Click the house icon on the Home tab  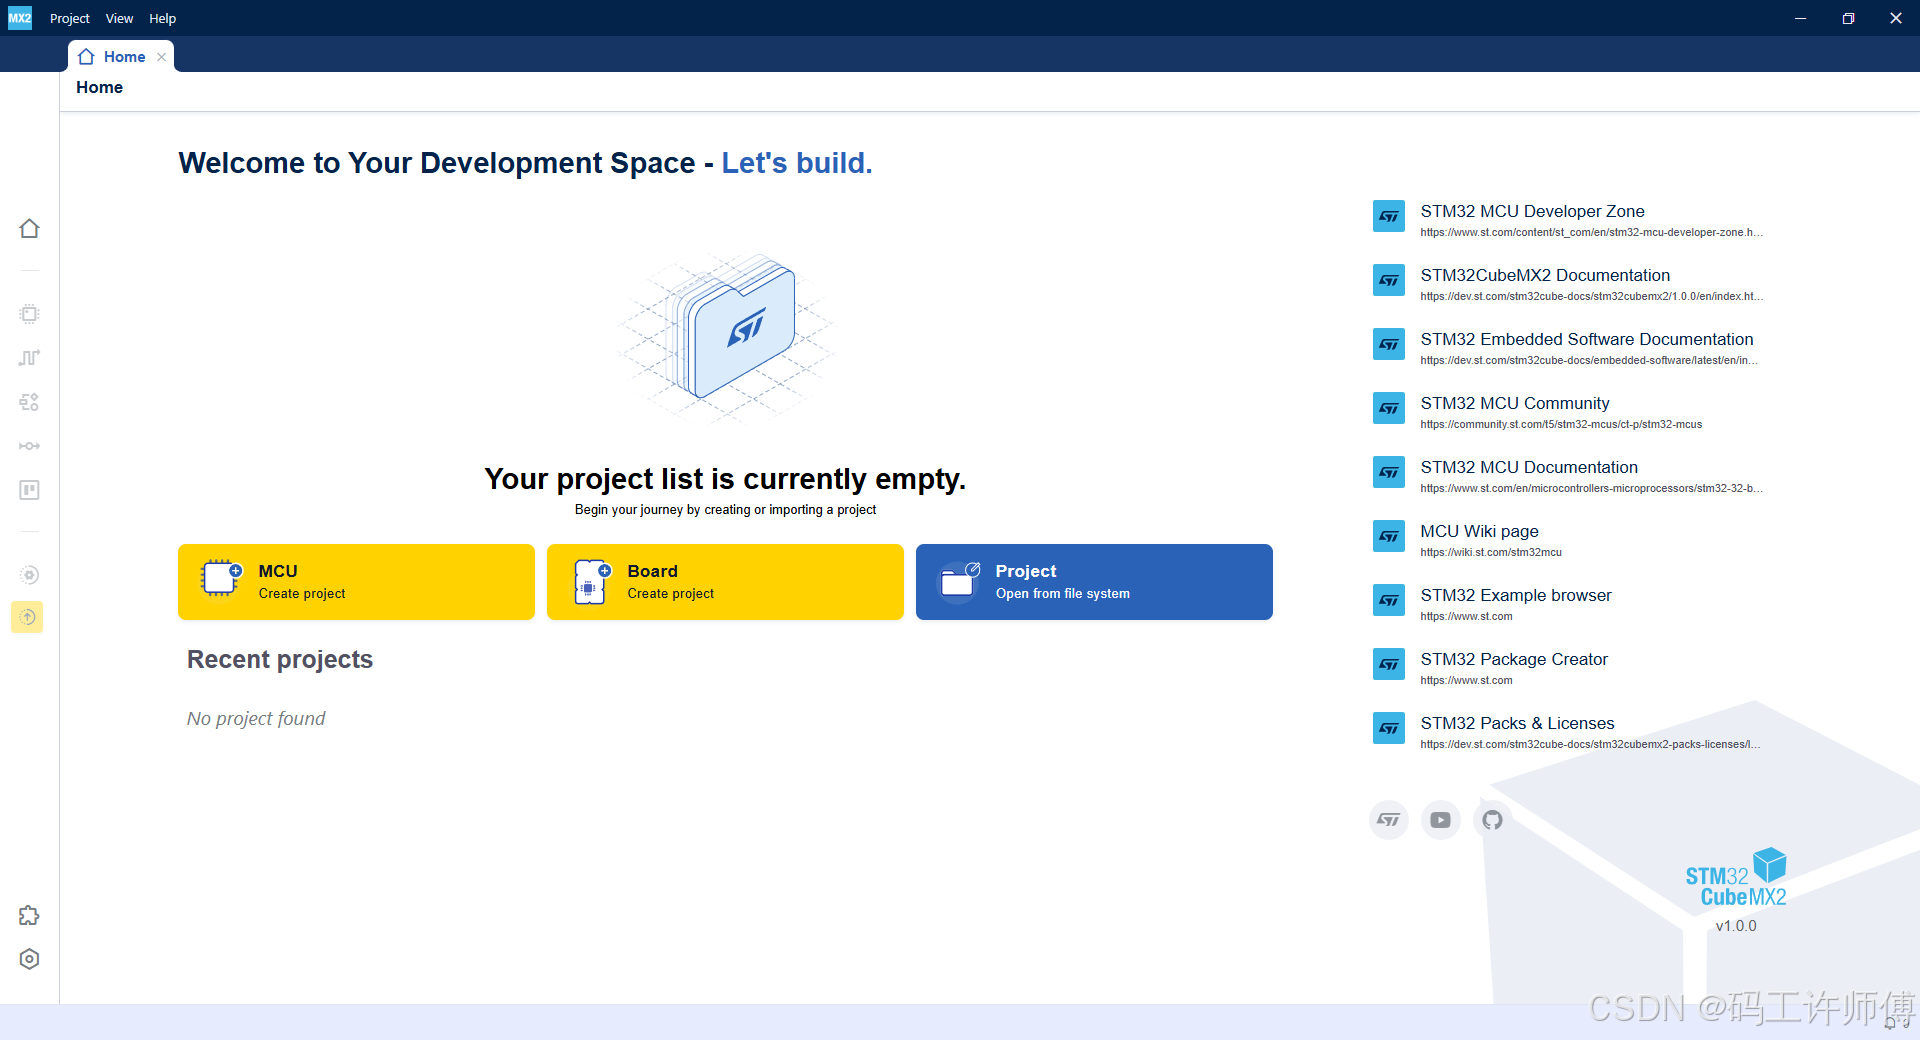[86, 57]
